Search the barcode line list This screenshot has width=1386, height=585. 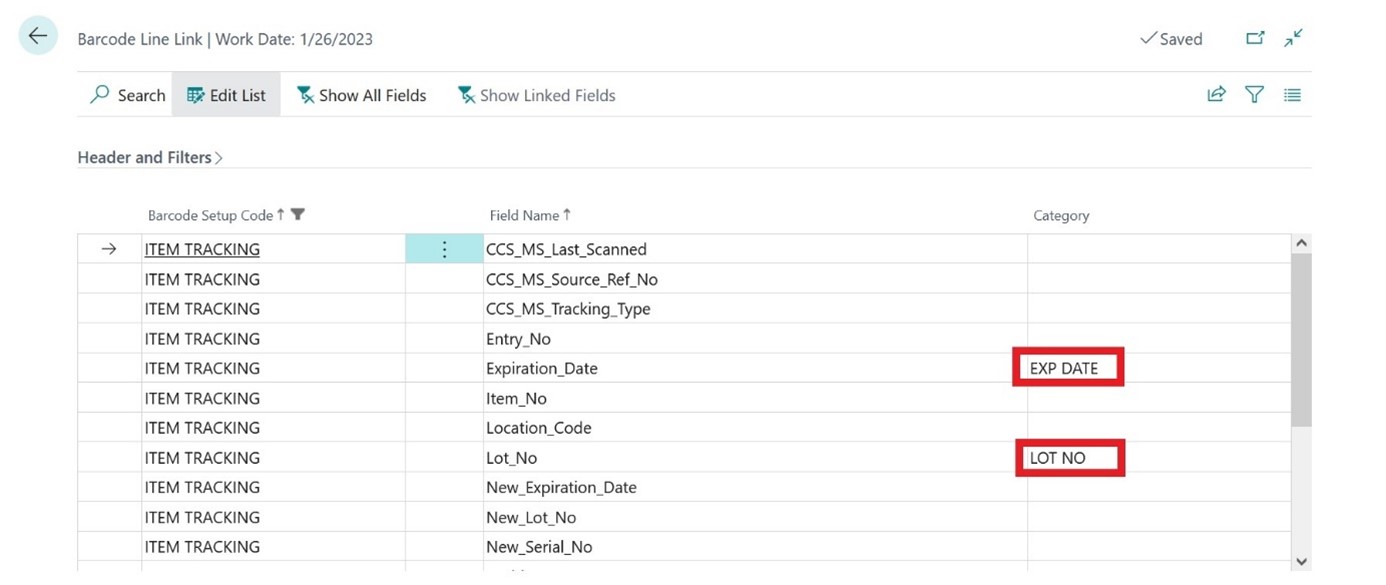[127, 95]
